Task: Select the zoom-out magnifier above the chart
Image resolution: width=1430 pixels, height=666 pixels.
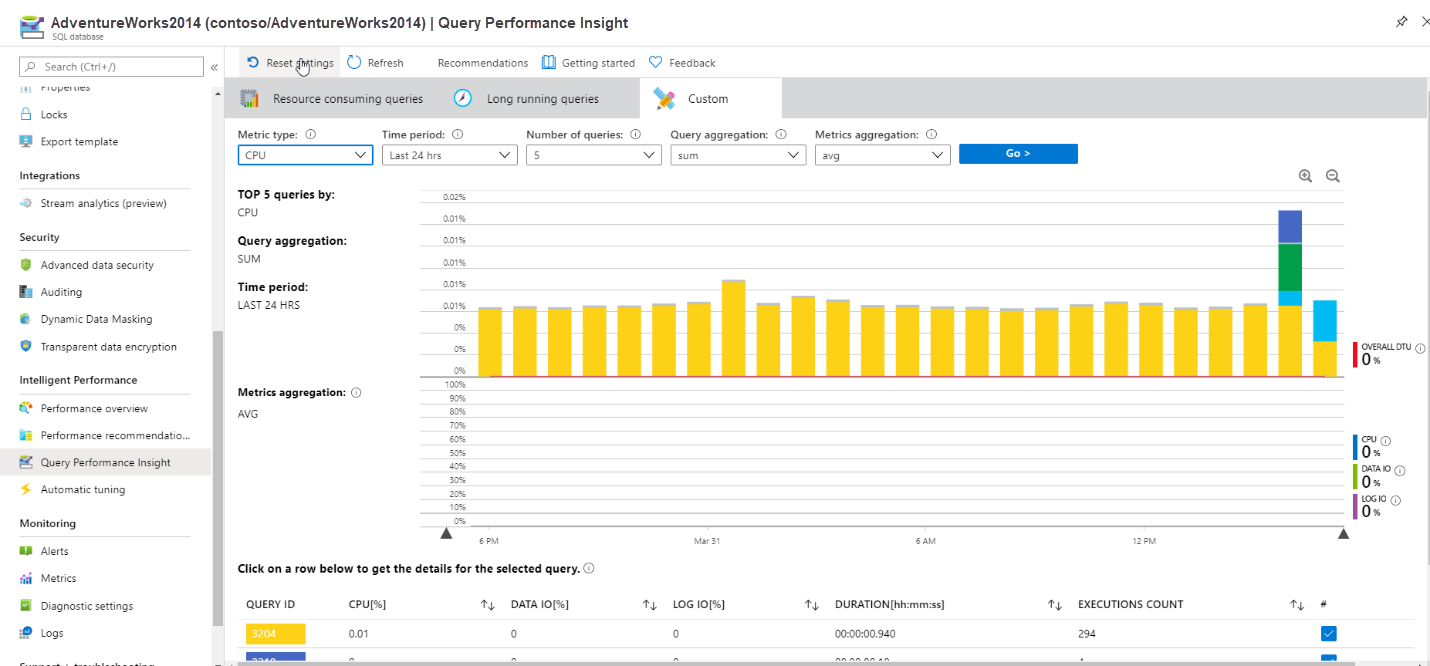Action: pyautogui.click(x=1332, y=175)
